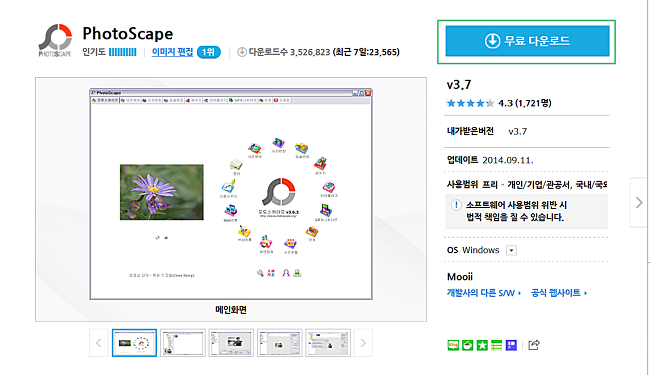Go to next thumbnails with right arrow

pos(363,343)
